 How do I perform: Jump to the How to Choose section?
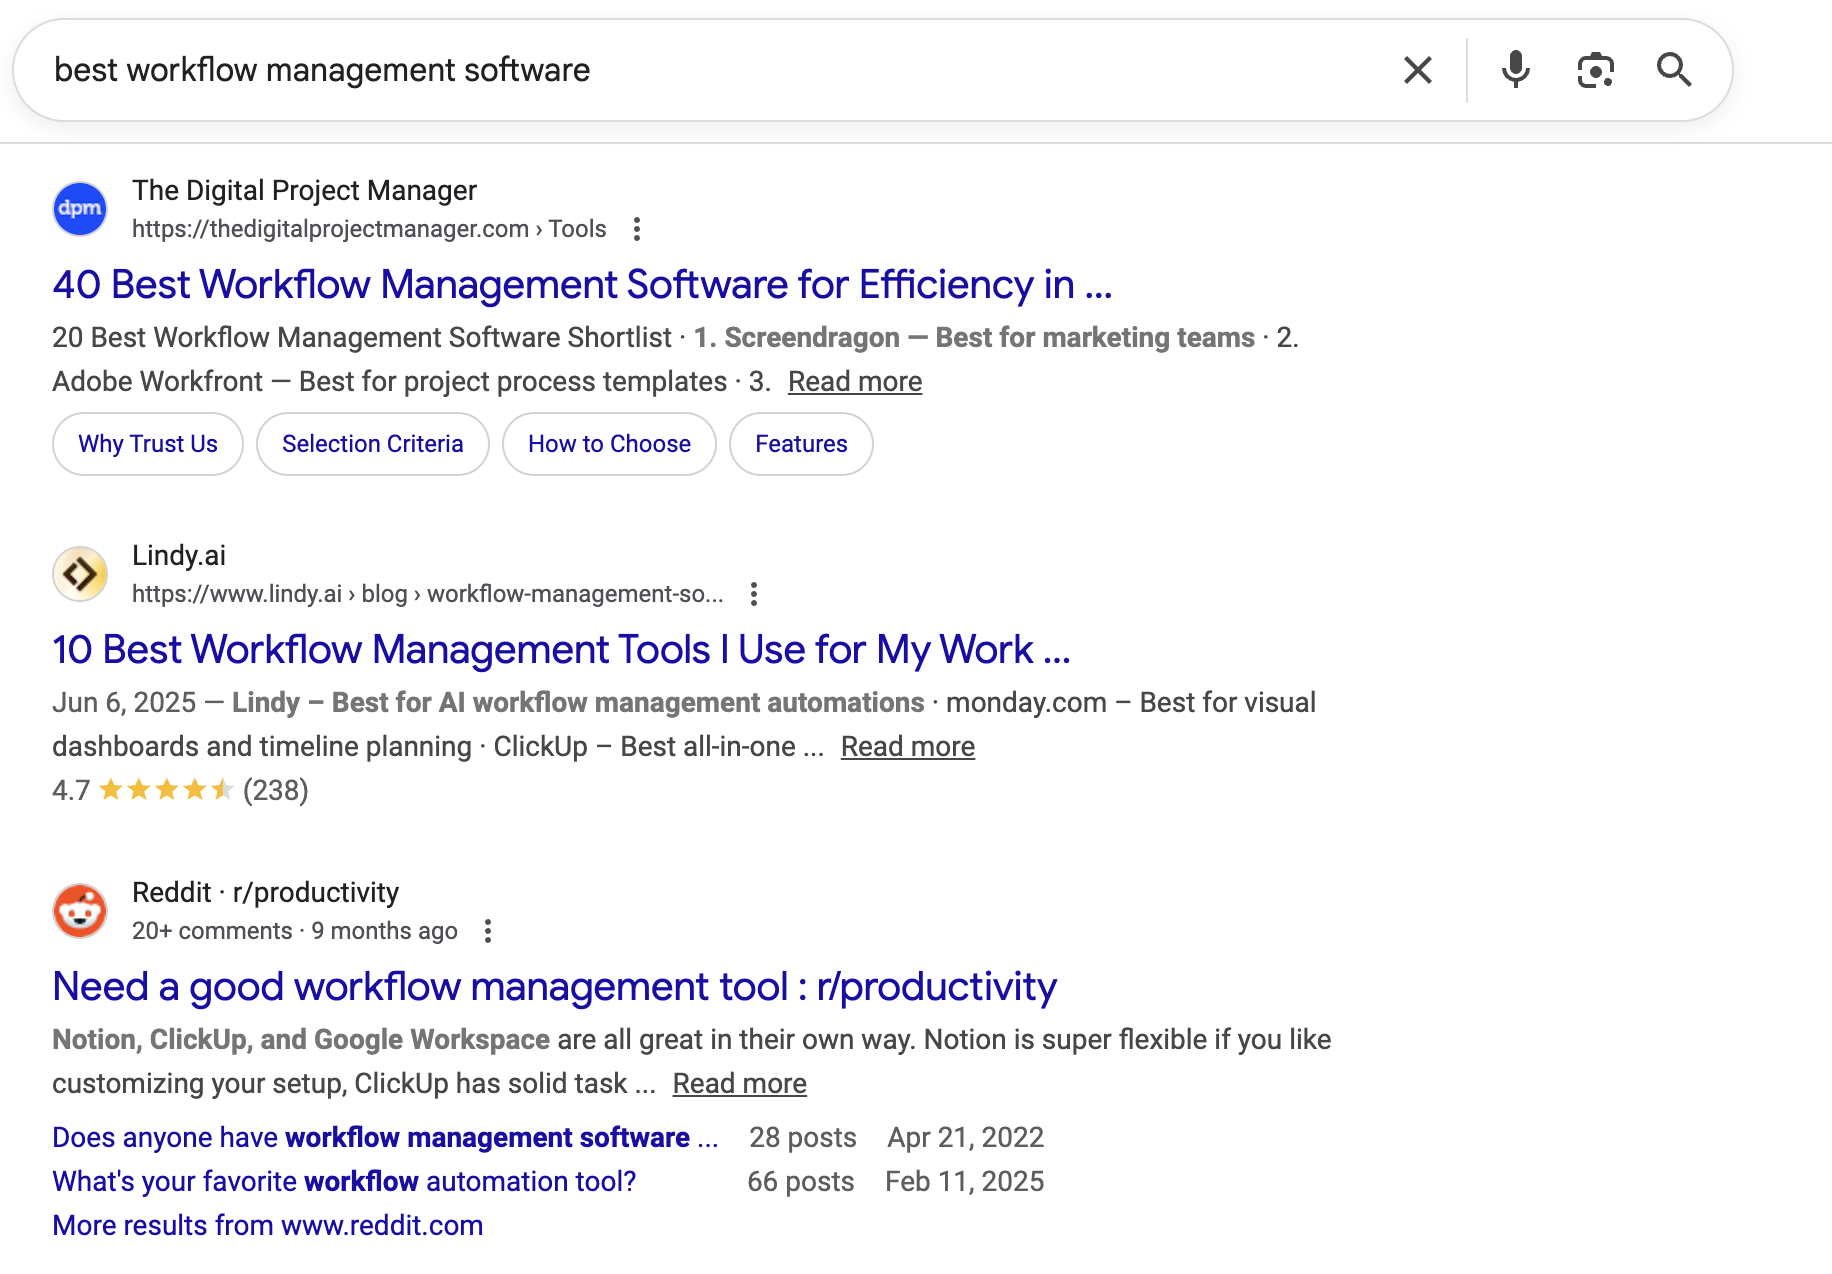coord(609,444)
